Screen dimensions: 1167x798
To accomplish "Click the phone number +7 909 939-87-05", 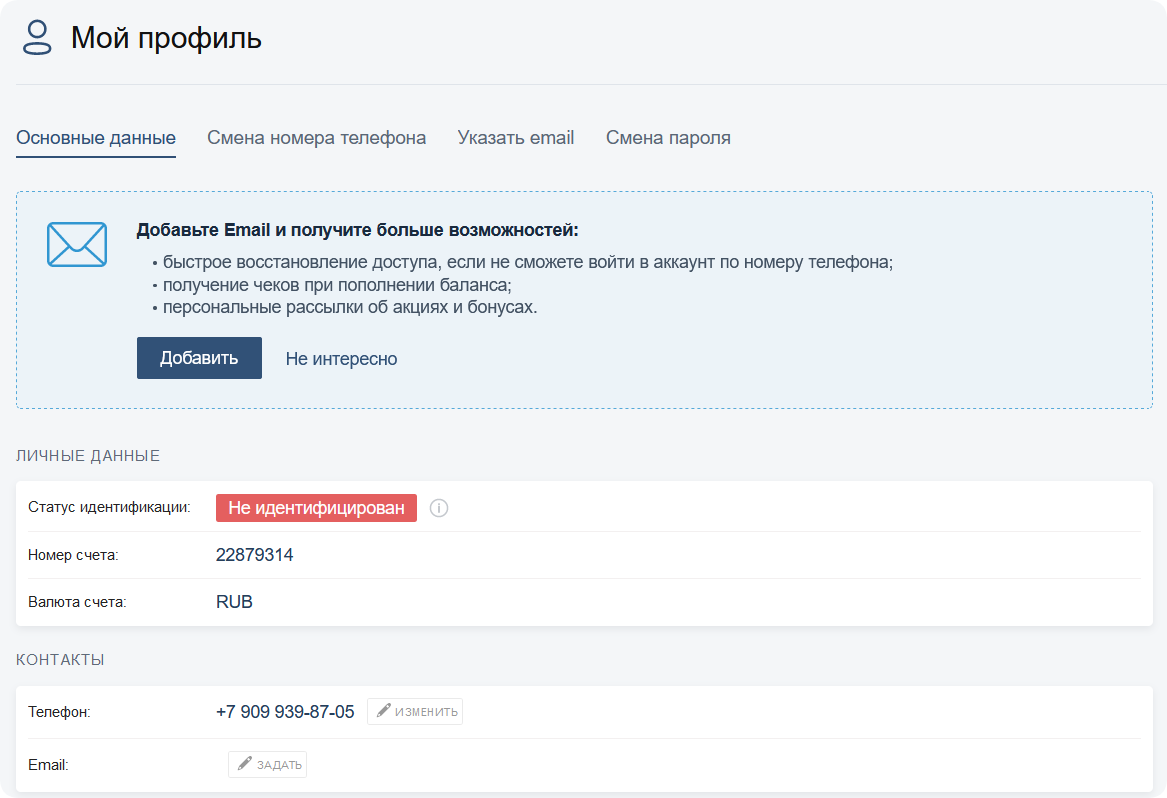I will pyautogui.click(x=285, y=712).
